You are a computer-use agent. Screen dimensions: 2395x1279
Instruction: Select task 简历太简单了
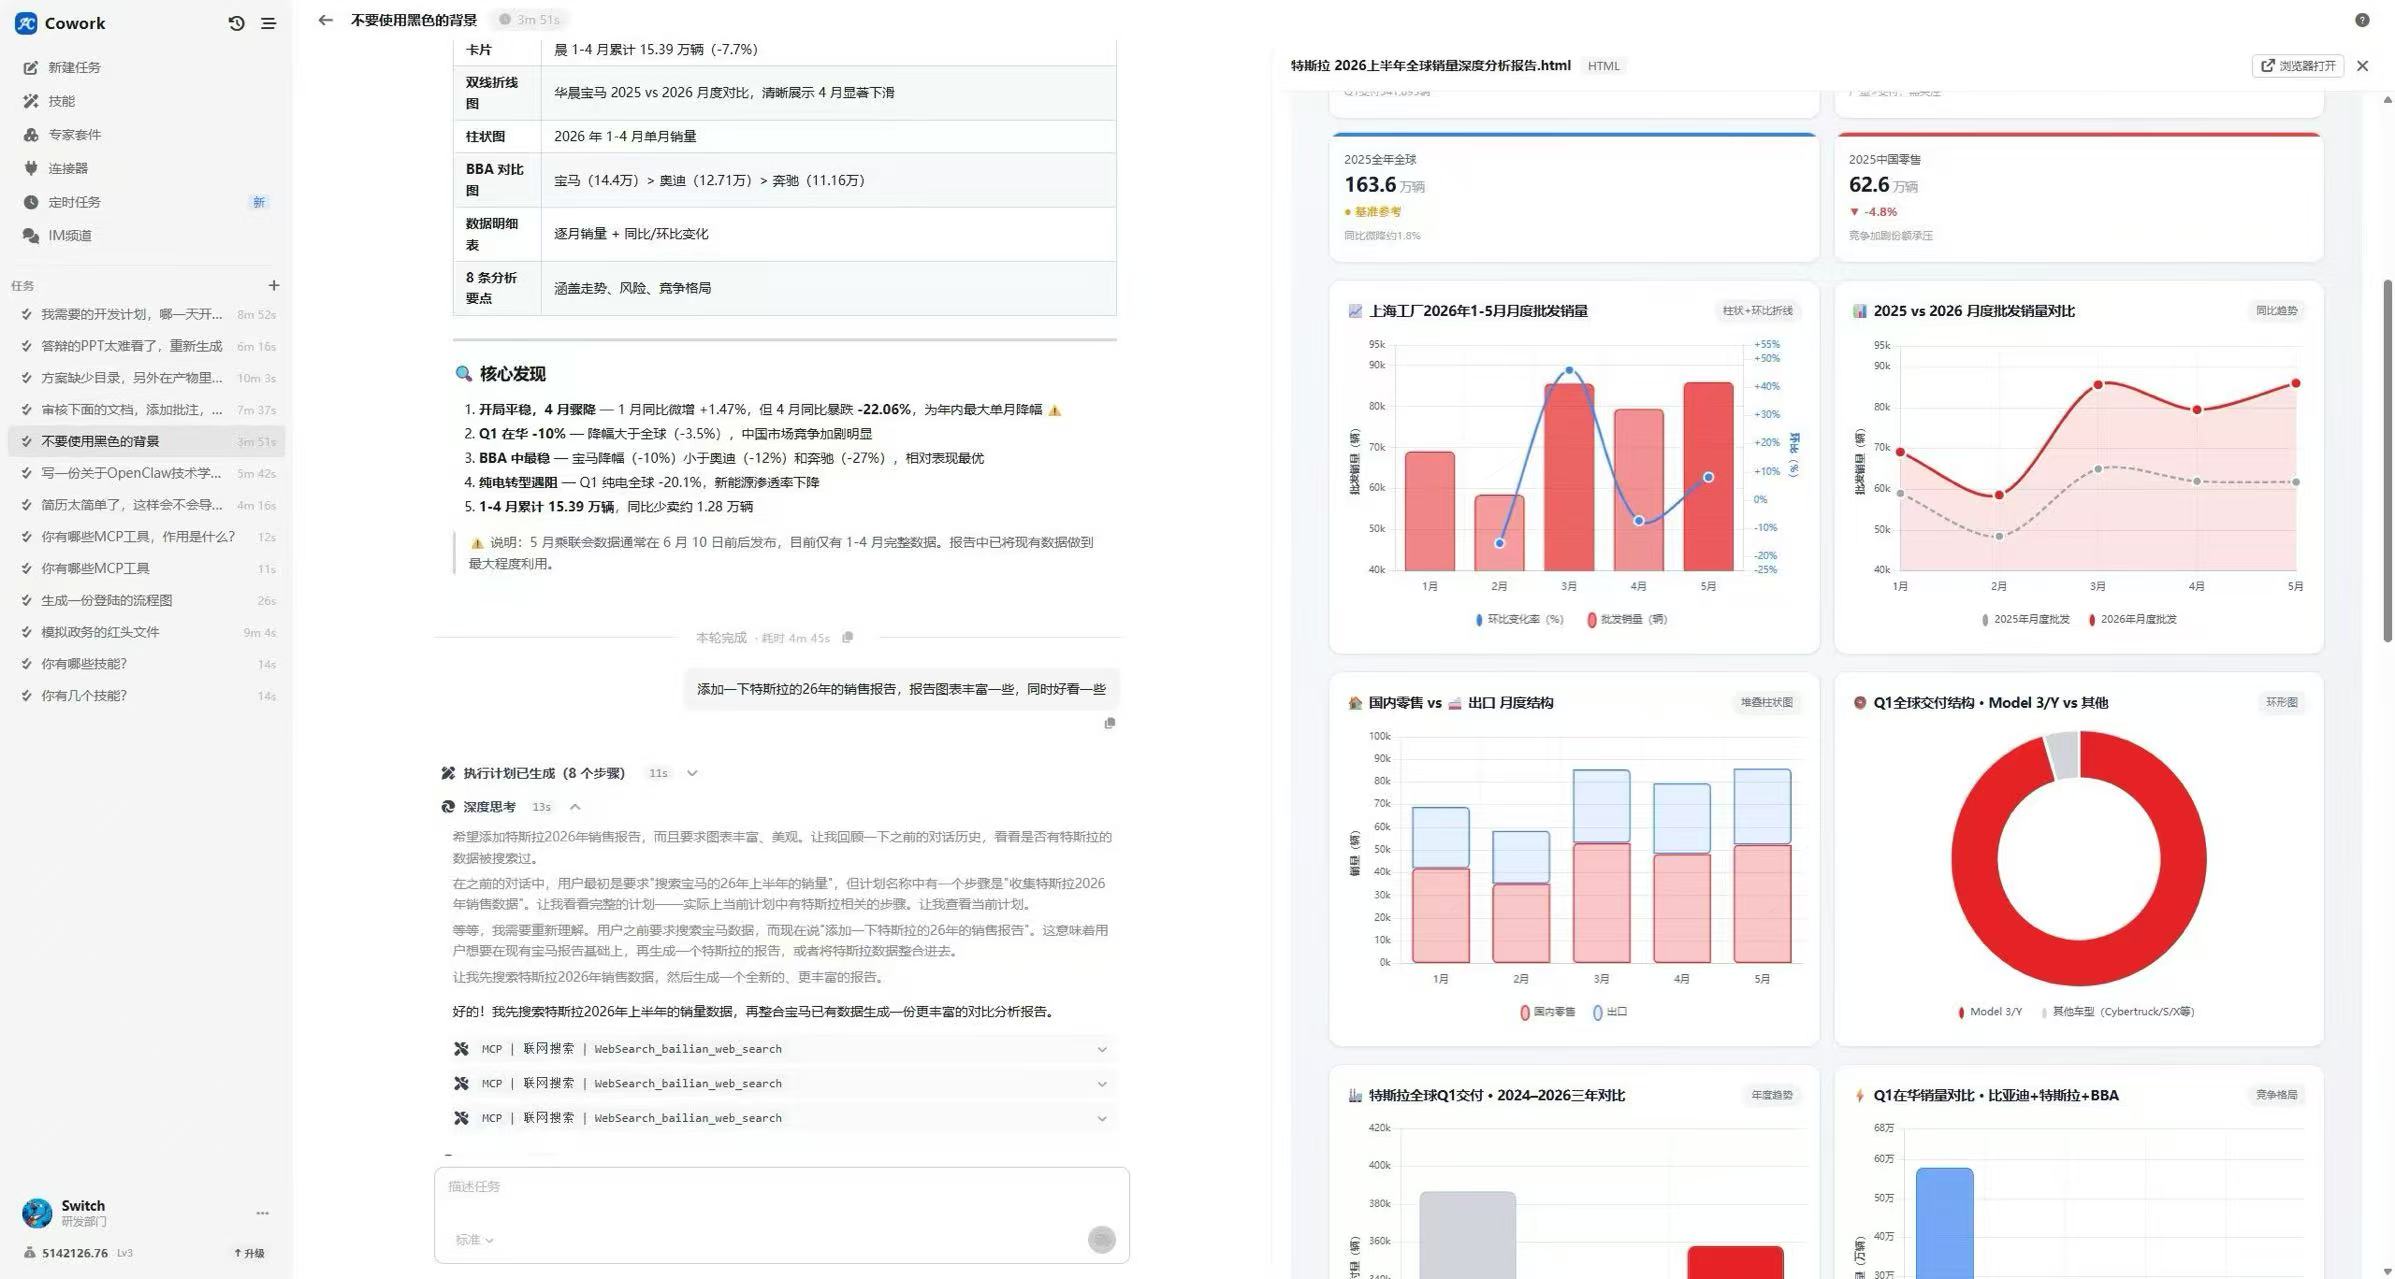[146, 505]
